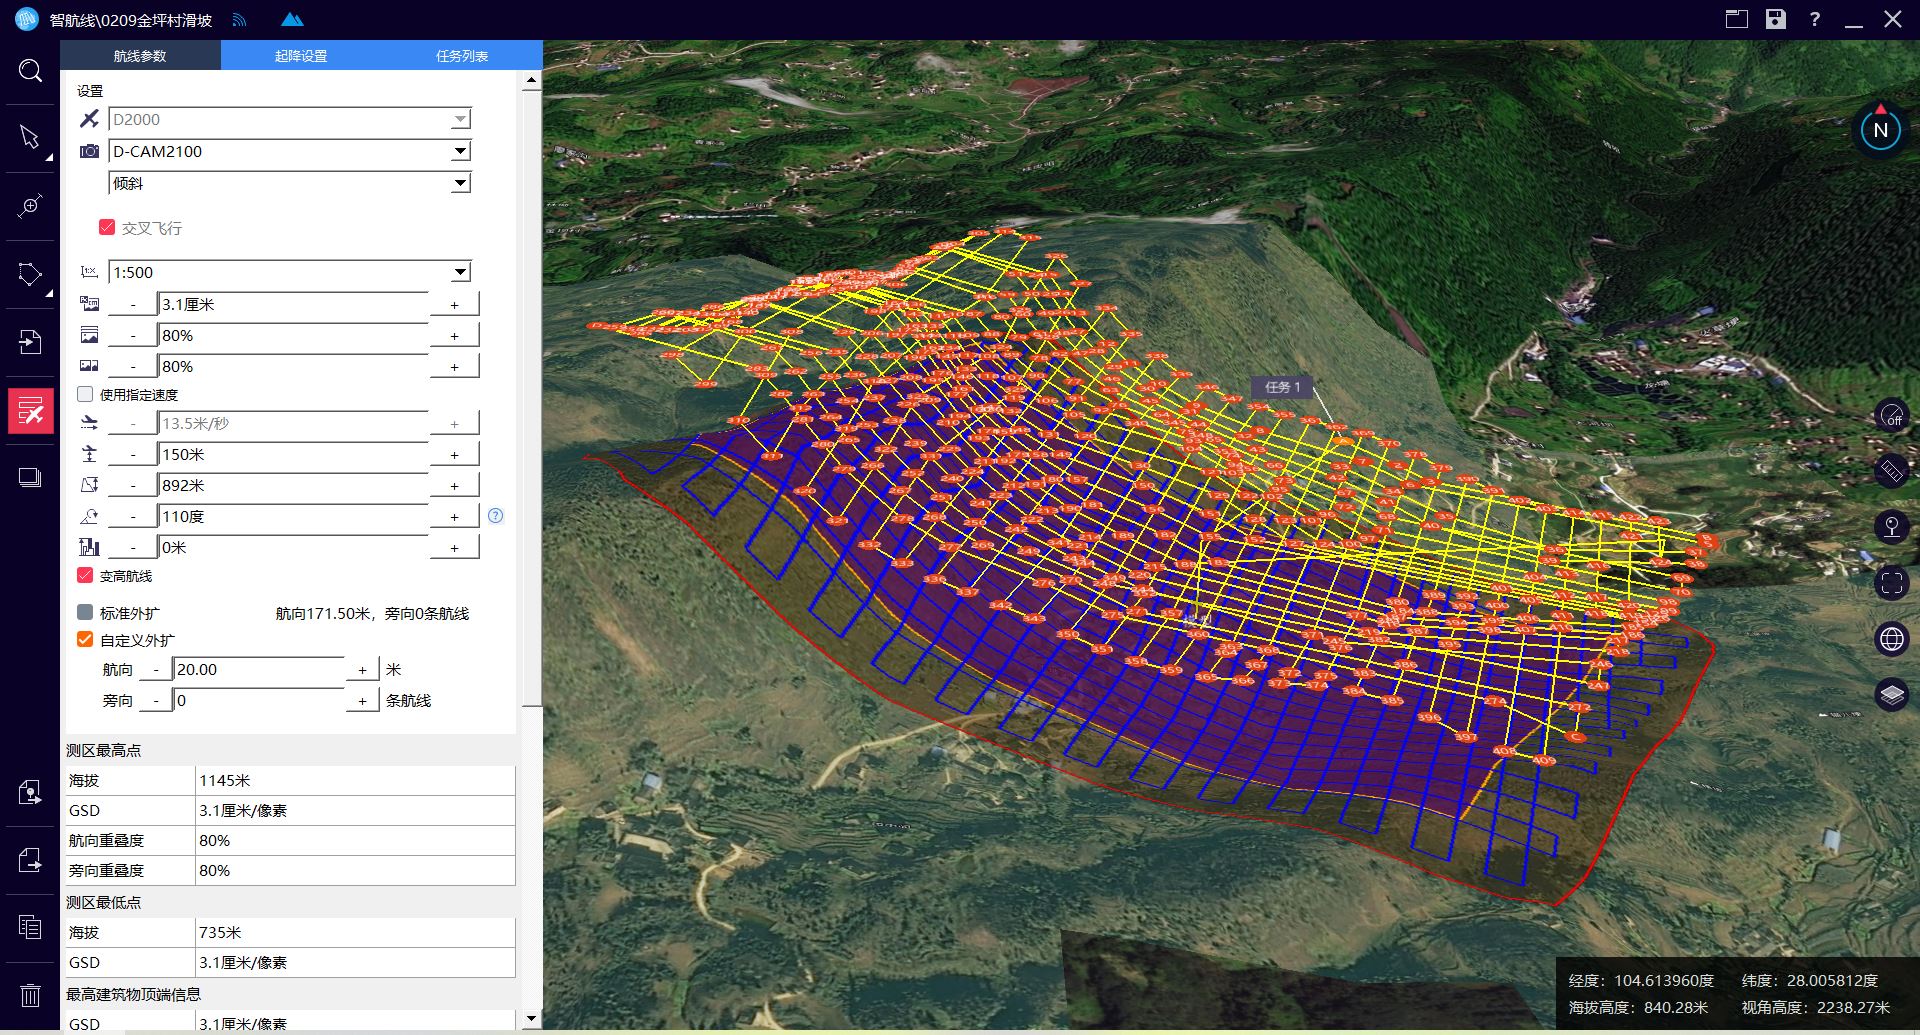Increase the 150米 height with plus button
The image size is (1920, 1035).
click(454, 455)
